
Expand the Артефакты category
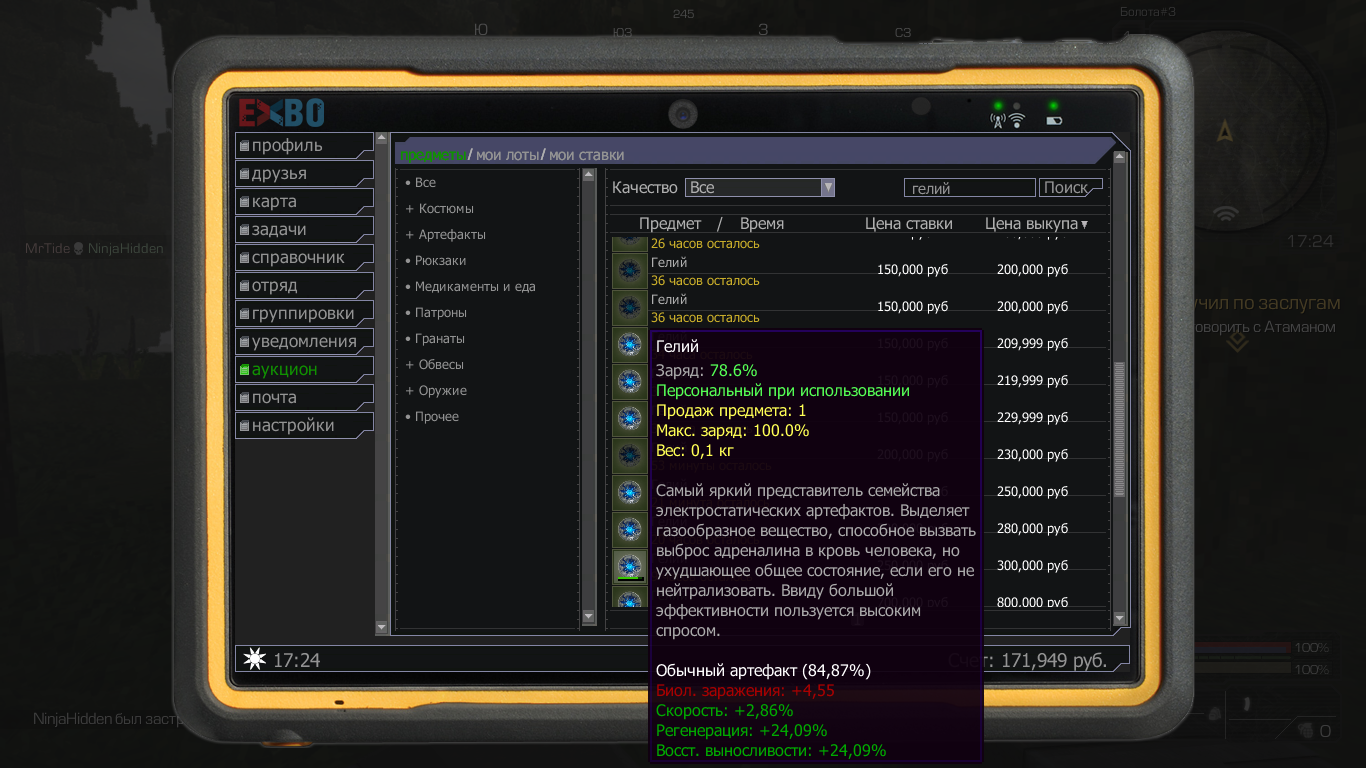click(445, 235)
